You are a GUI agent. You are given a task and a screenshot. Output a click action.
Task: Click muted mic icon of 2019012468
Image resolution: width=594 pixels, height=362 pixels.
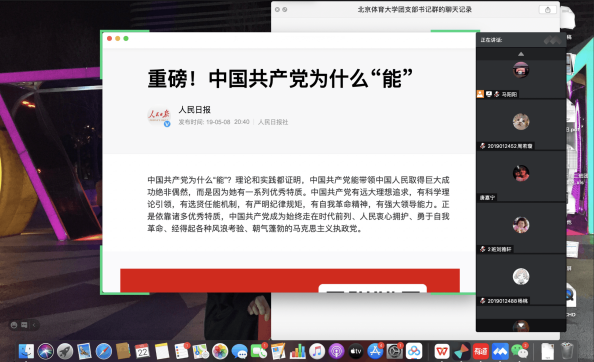pyautogui.click(x=483, y=301)
